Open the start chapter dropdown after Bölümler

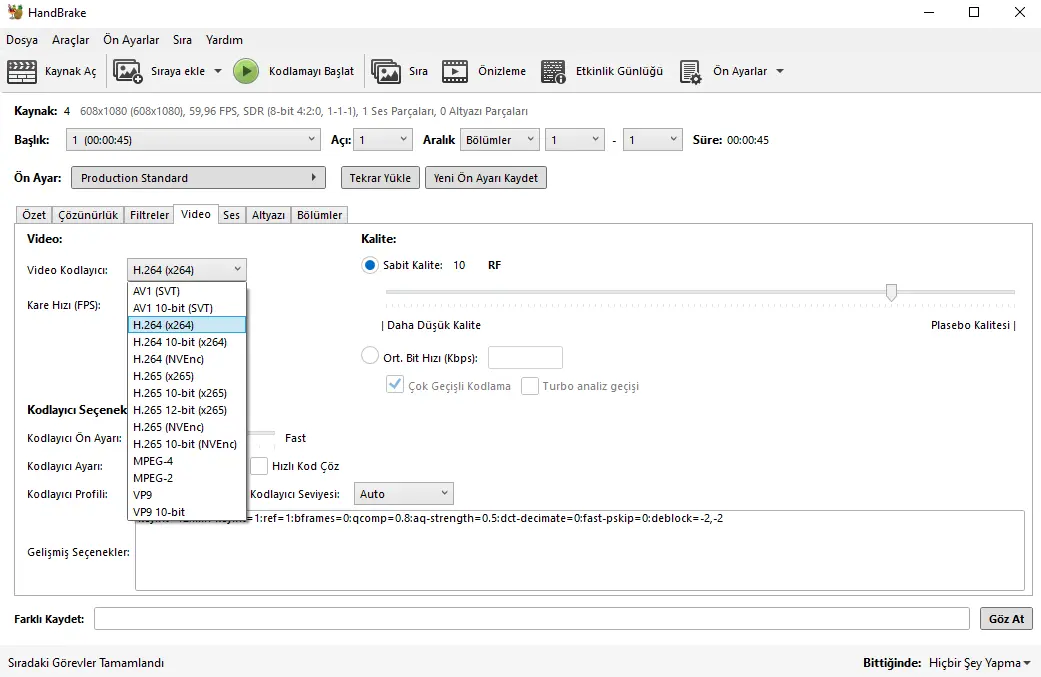coord(575,139)
